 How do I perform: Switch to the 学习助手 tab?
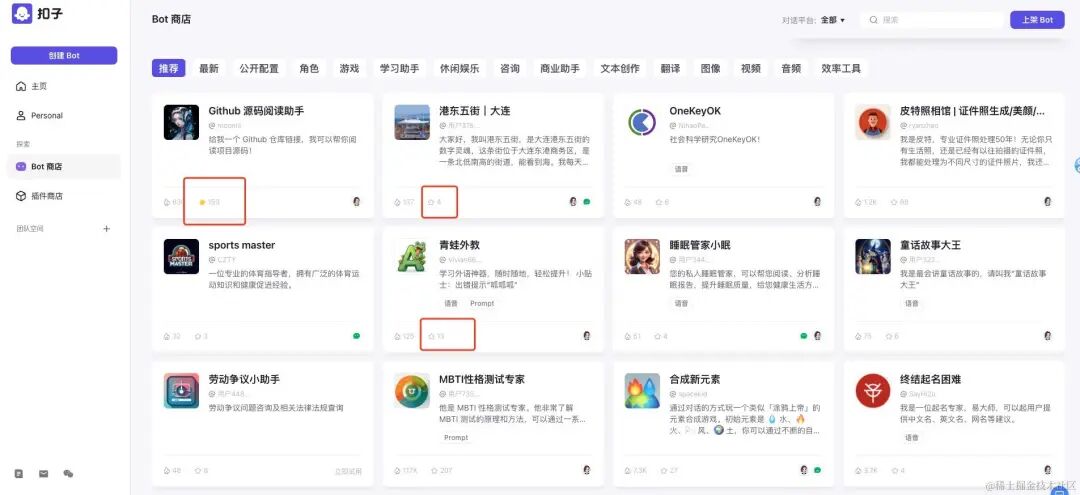[399, 68]
